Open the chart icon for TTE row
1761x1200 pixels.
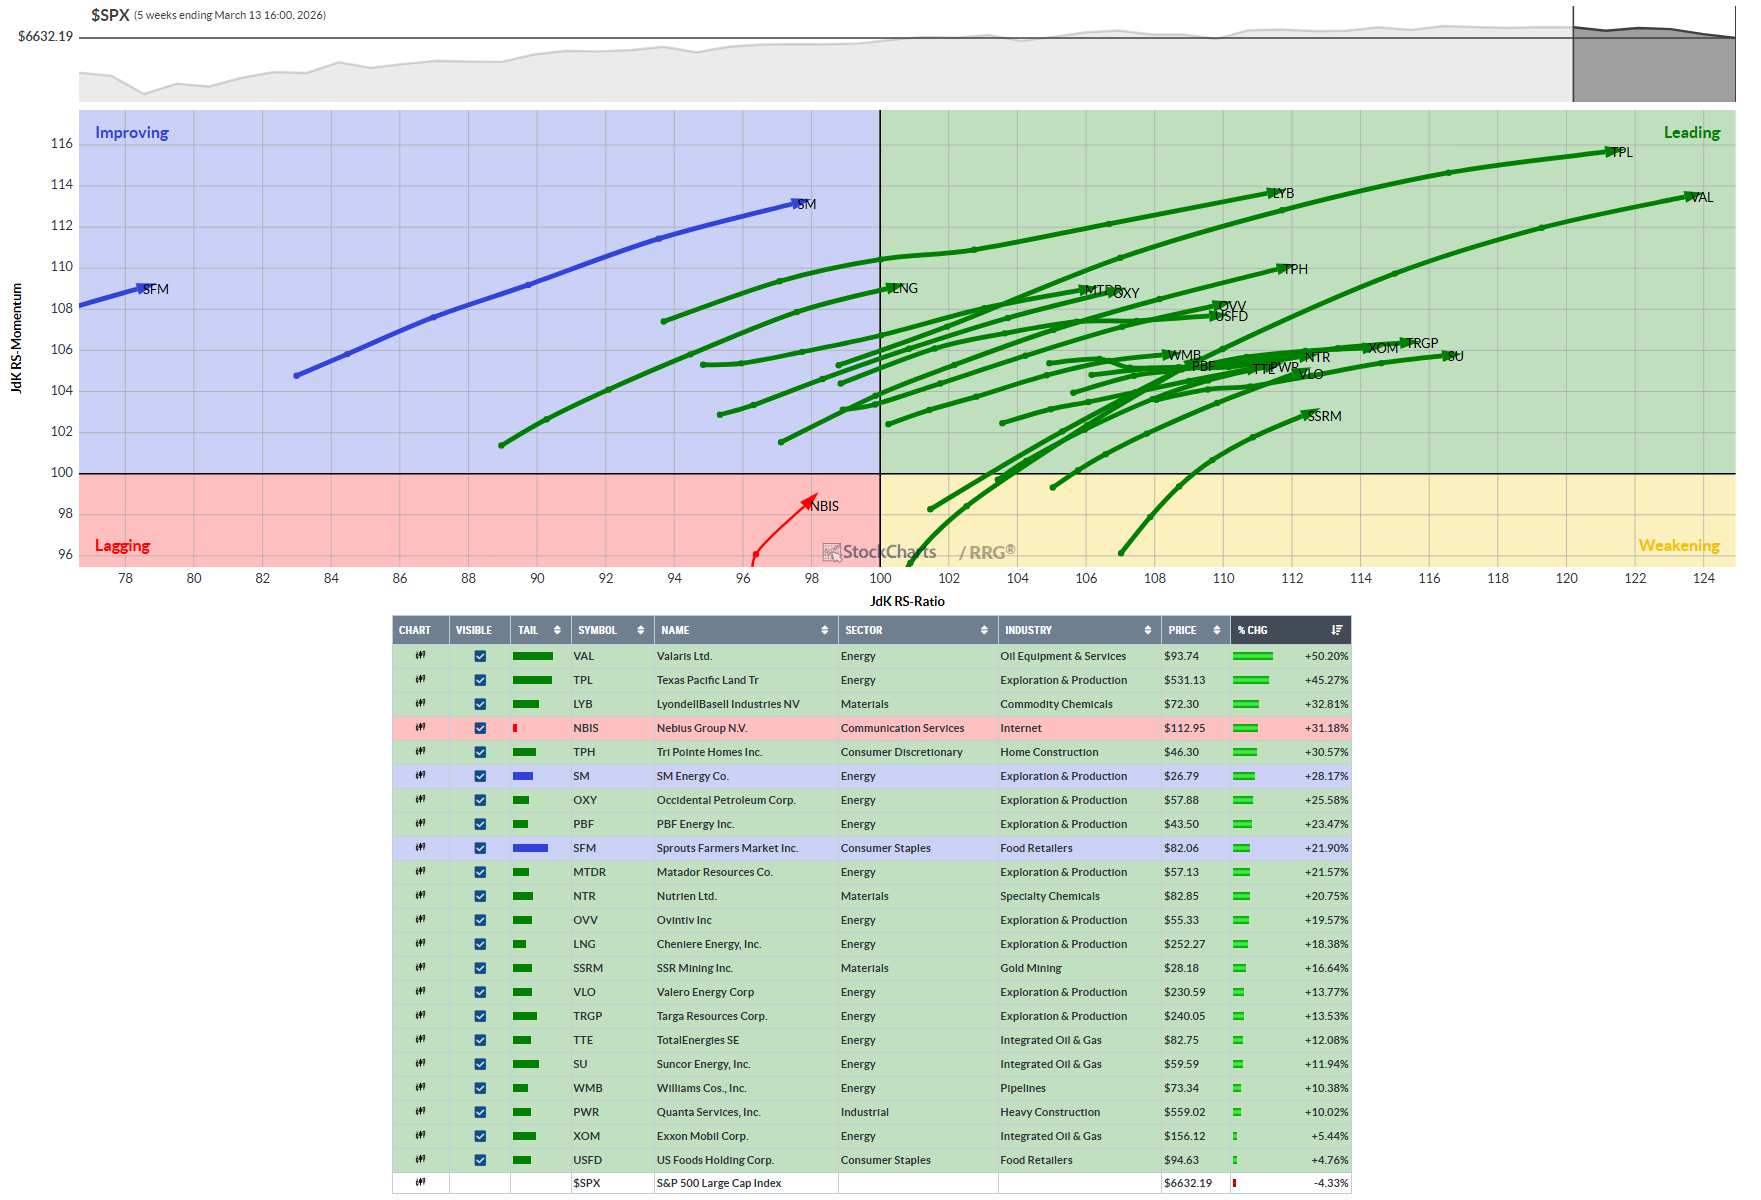(421, 1040)
